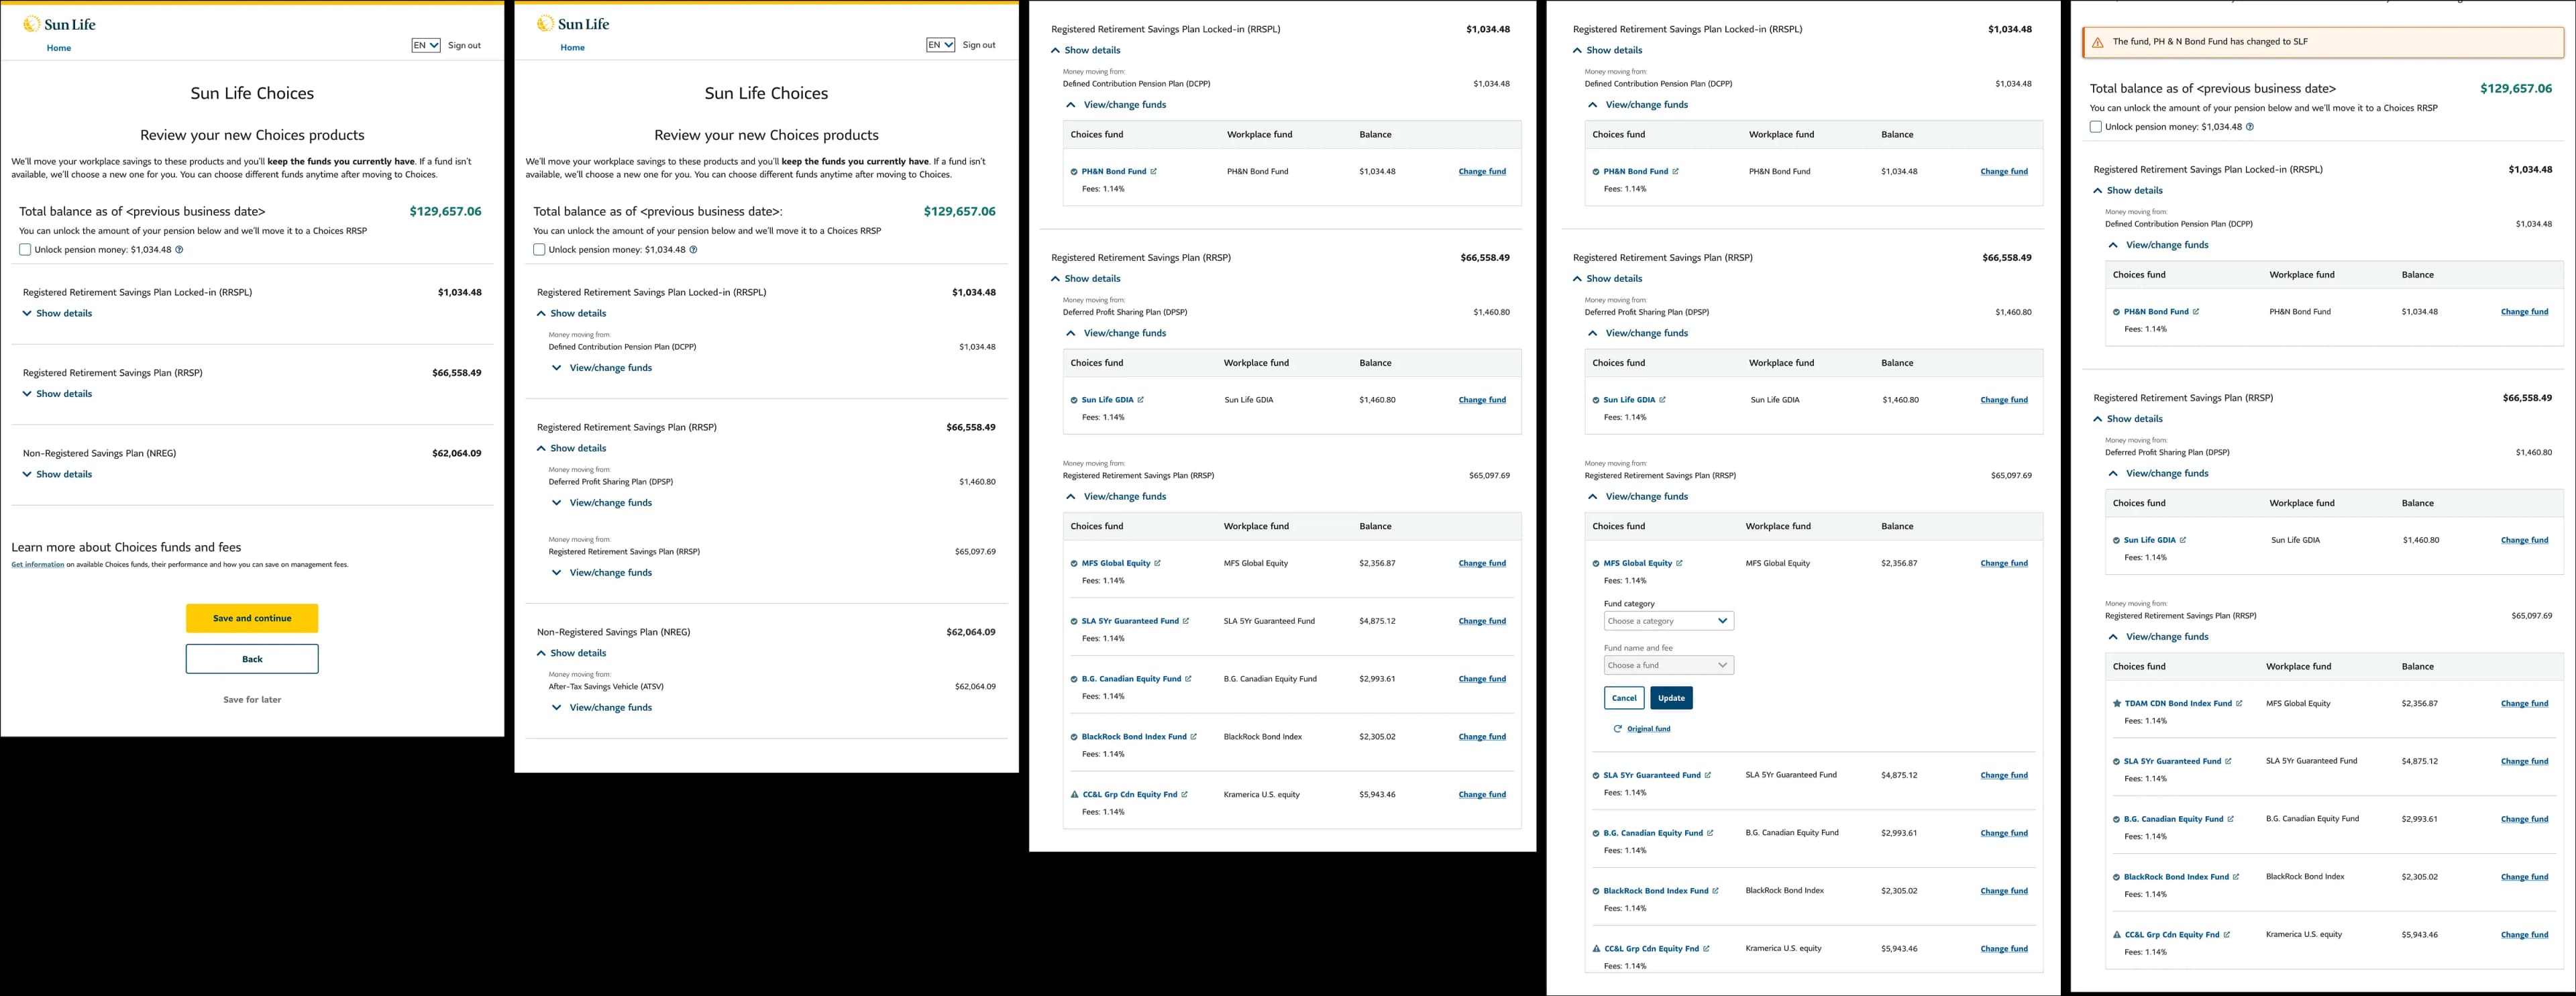
Task: Click the checkmark icon beside Sun Life GDIA
Action: coord(1074,399)
